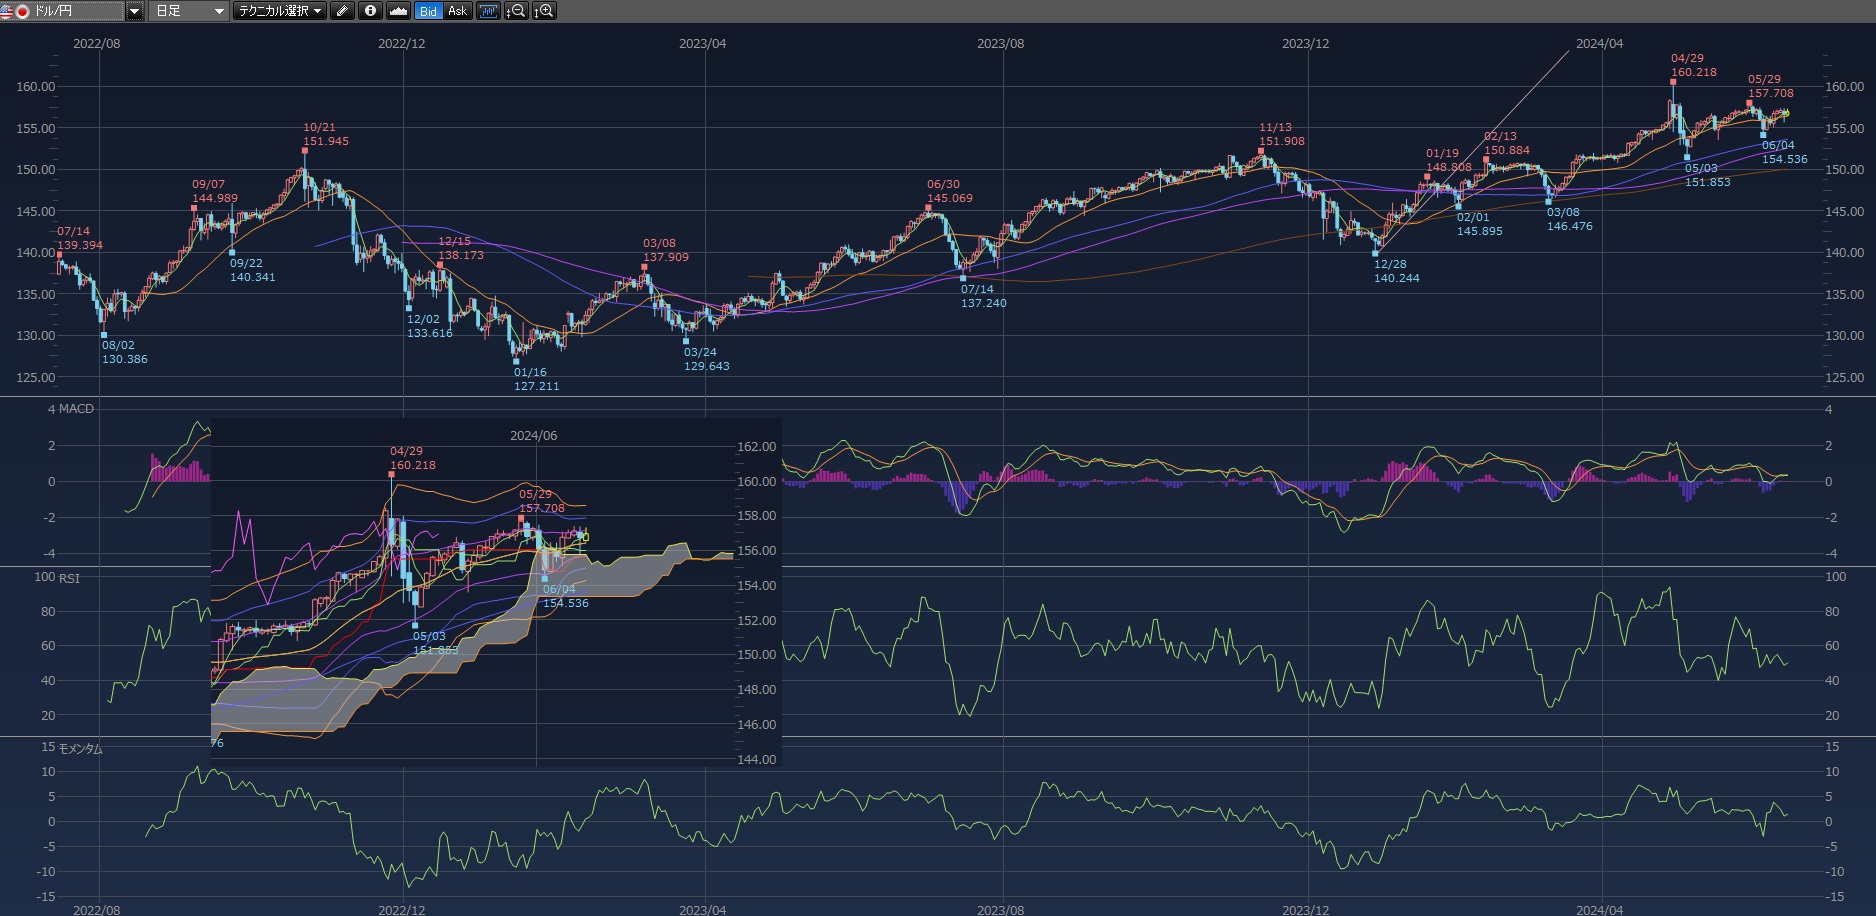The height and width of the screenshot is (916, 1876).
Task: Zoom out the chart vertically
Action: coord(516,11)
